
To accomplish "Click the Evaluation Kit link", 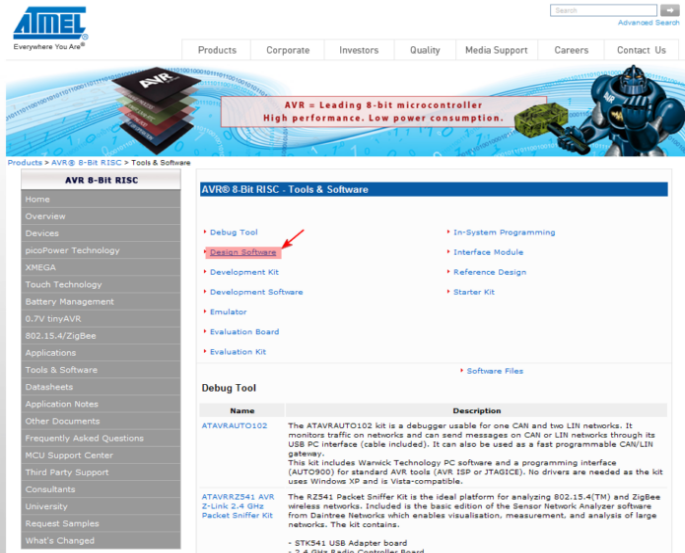I will click(x=238, y=352).
